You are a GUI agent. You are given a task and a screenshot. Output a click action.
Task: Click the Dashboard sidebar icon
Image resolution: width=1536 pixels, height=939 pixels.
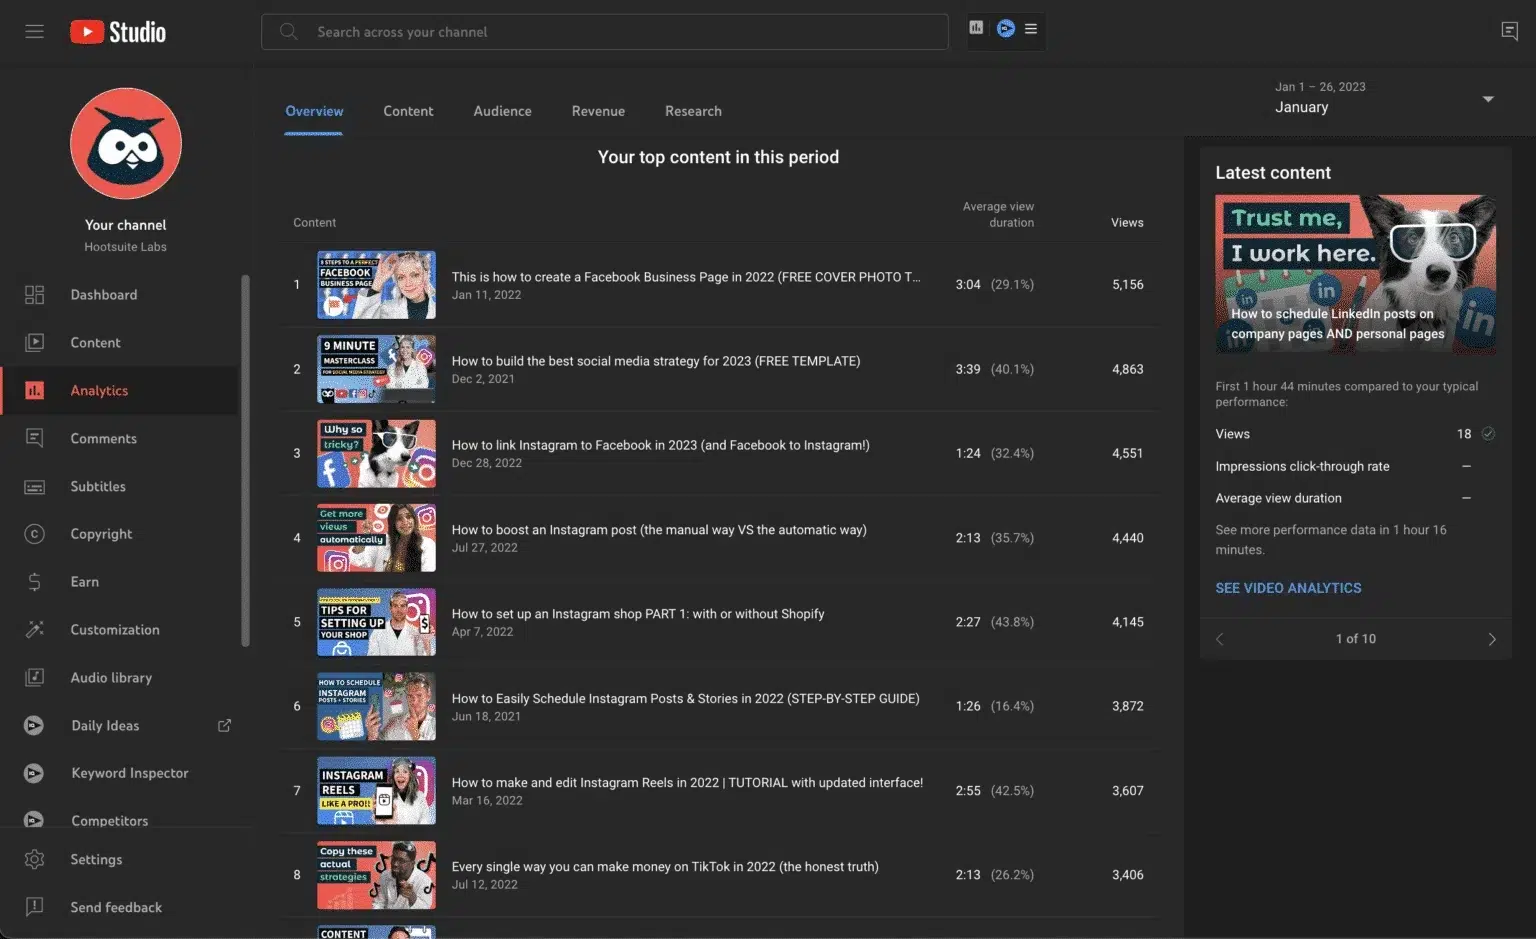(x=34, y=295)
